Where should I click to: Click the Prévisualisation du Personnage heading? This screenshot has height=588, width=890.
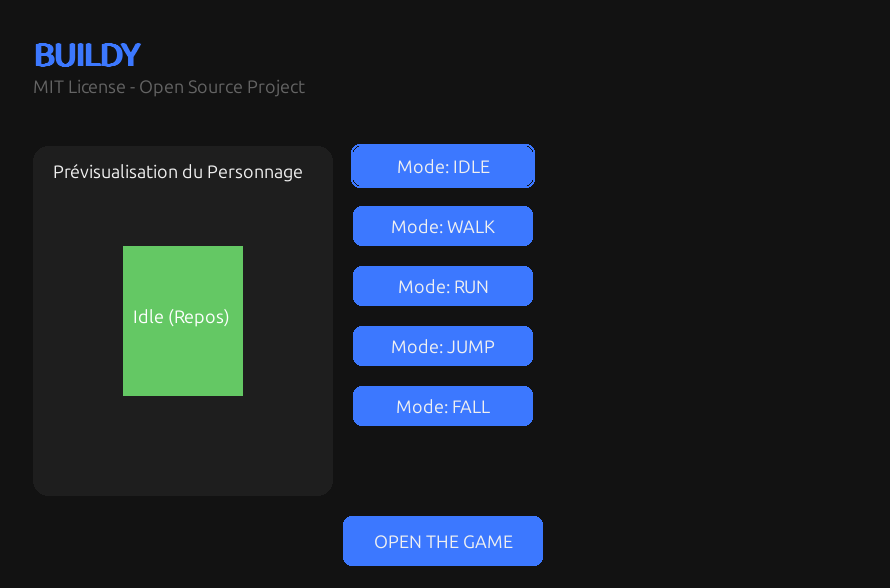pos(178,172)
